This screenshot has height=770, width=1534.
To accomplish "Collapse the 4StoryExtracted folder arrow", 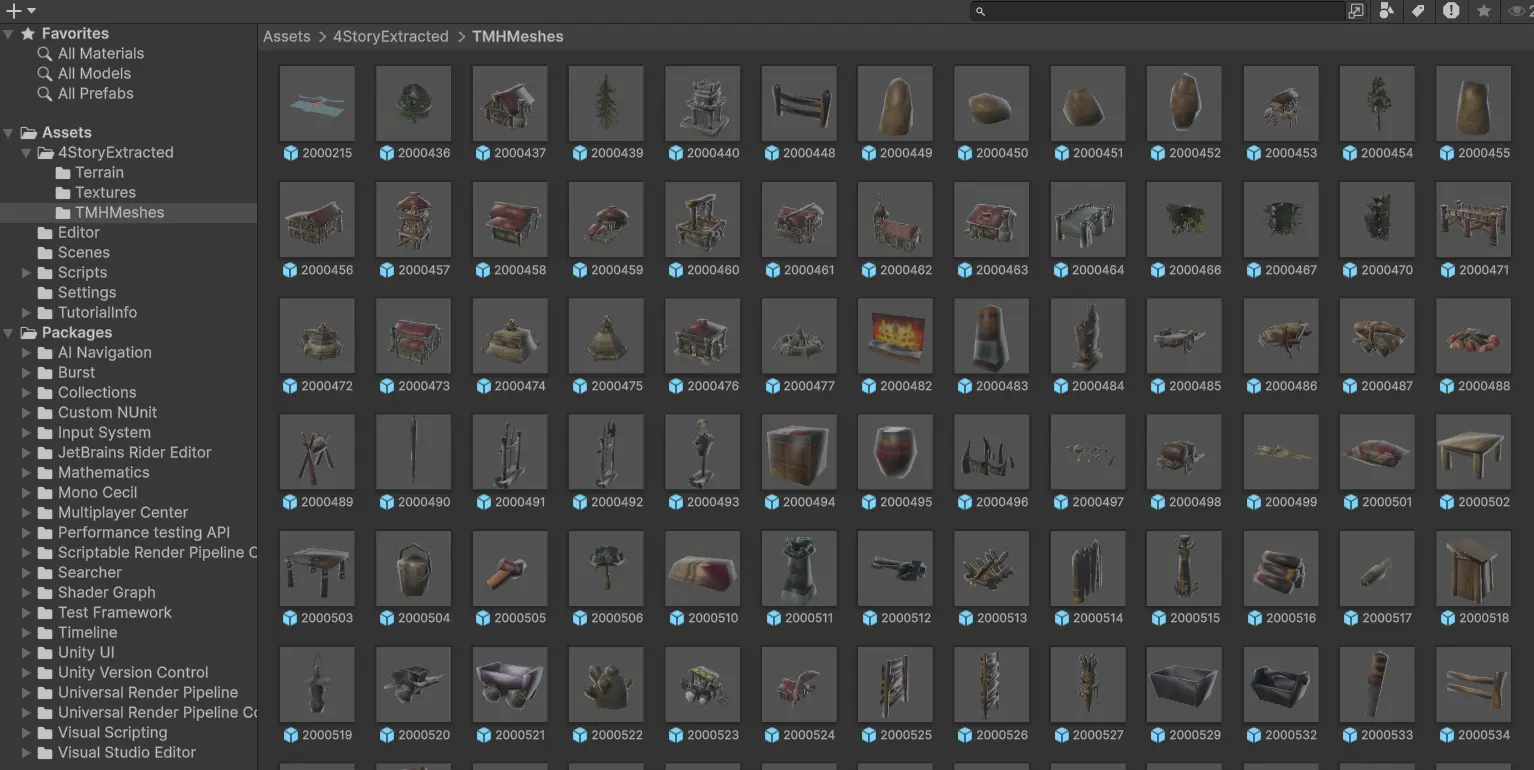I will click(27, 153).
